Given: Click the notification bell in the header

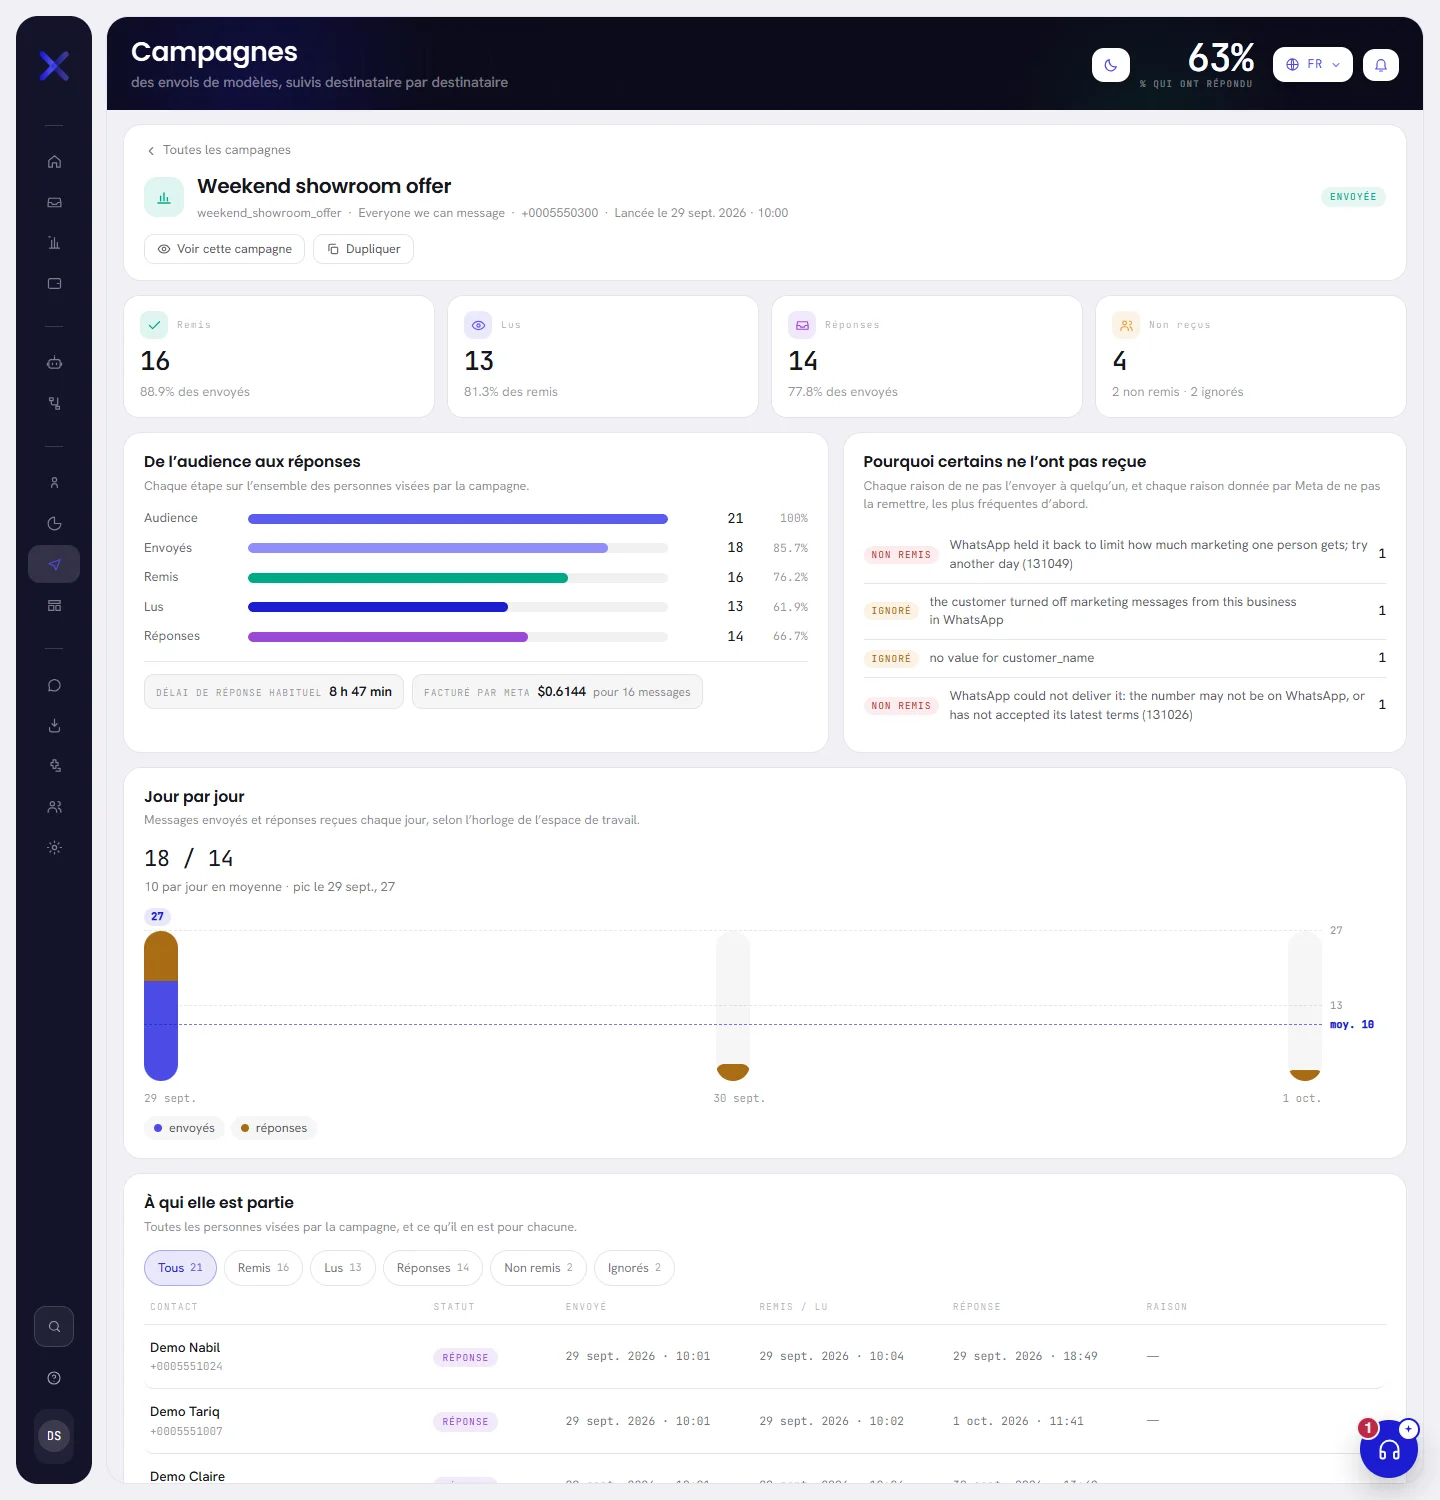Looking at the screenshot, I should point(1381,65).
